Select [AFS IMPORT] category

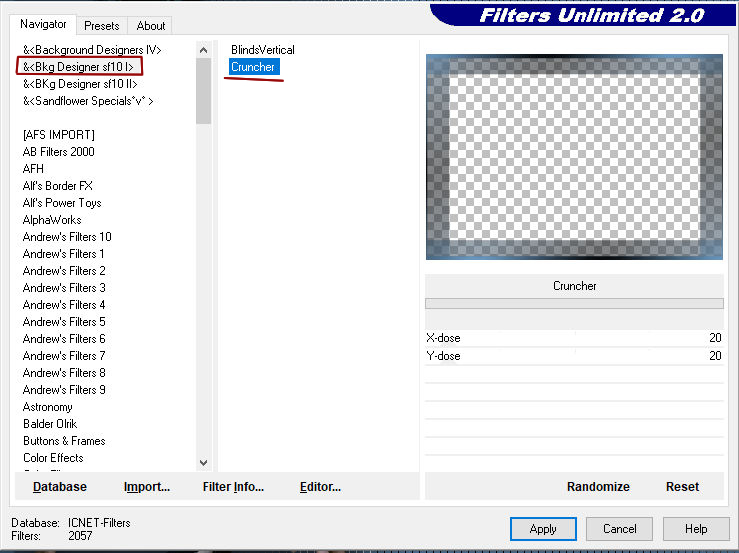coord(59,135)
